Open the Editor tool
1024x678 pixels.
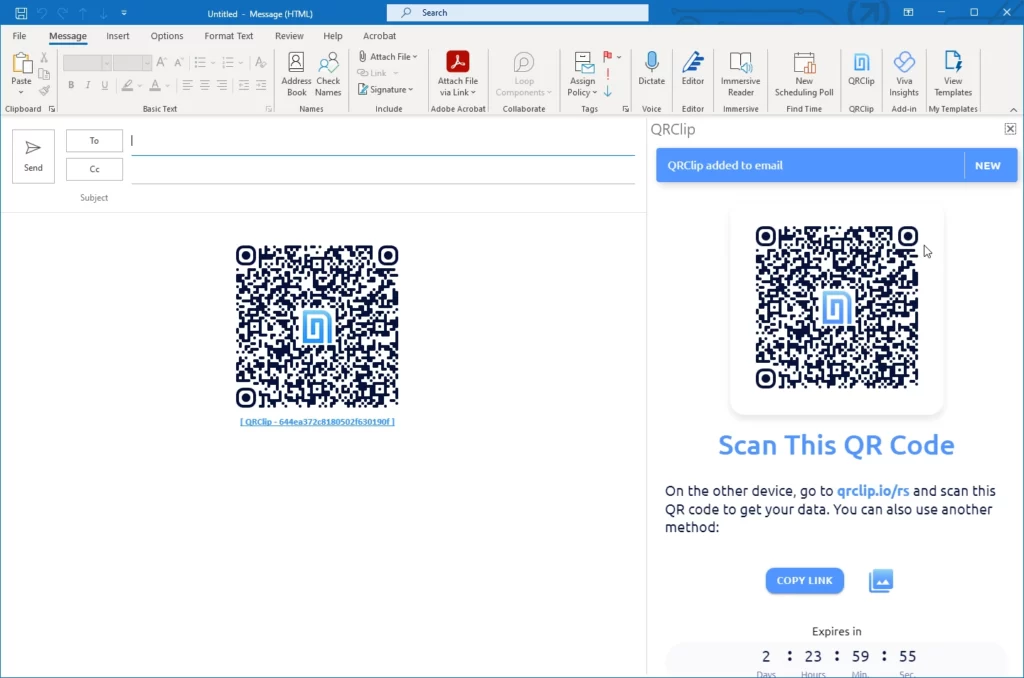pyautogui.click(x=693, y=69)
